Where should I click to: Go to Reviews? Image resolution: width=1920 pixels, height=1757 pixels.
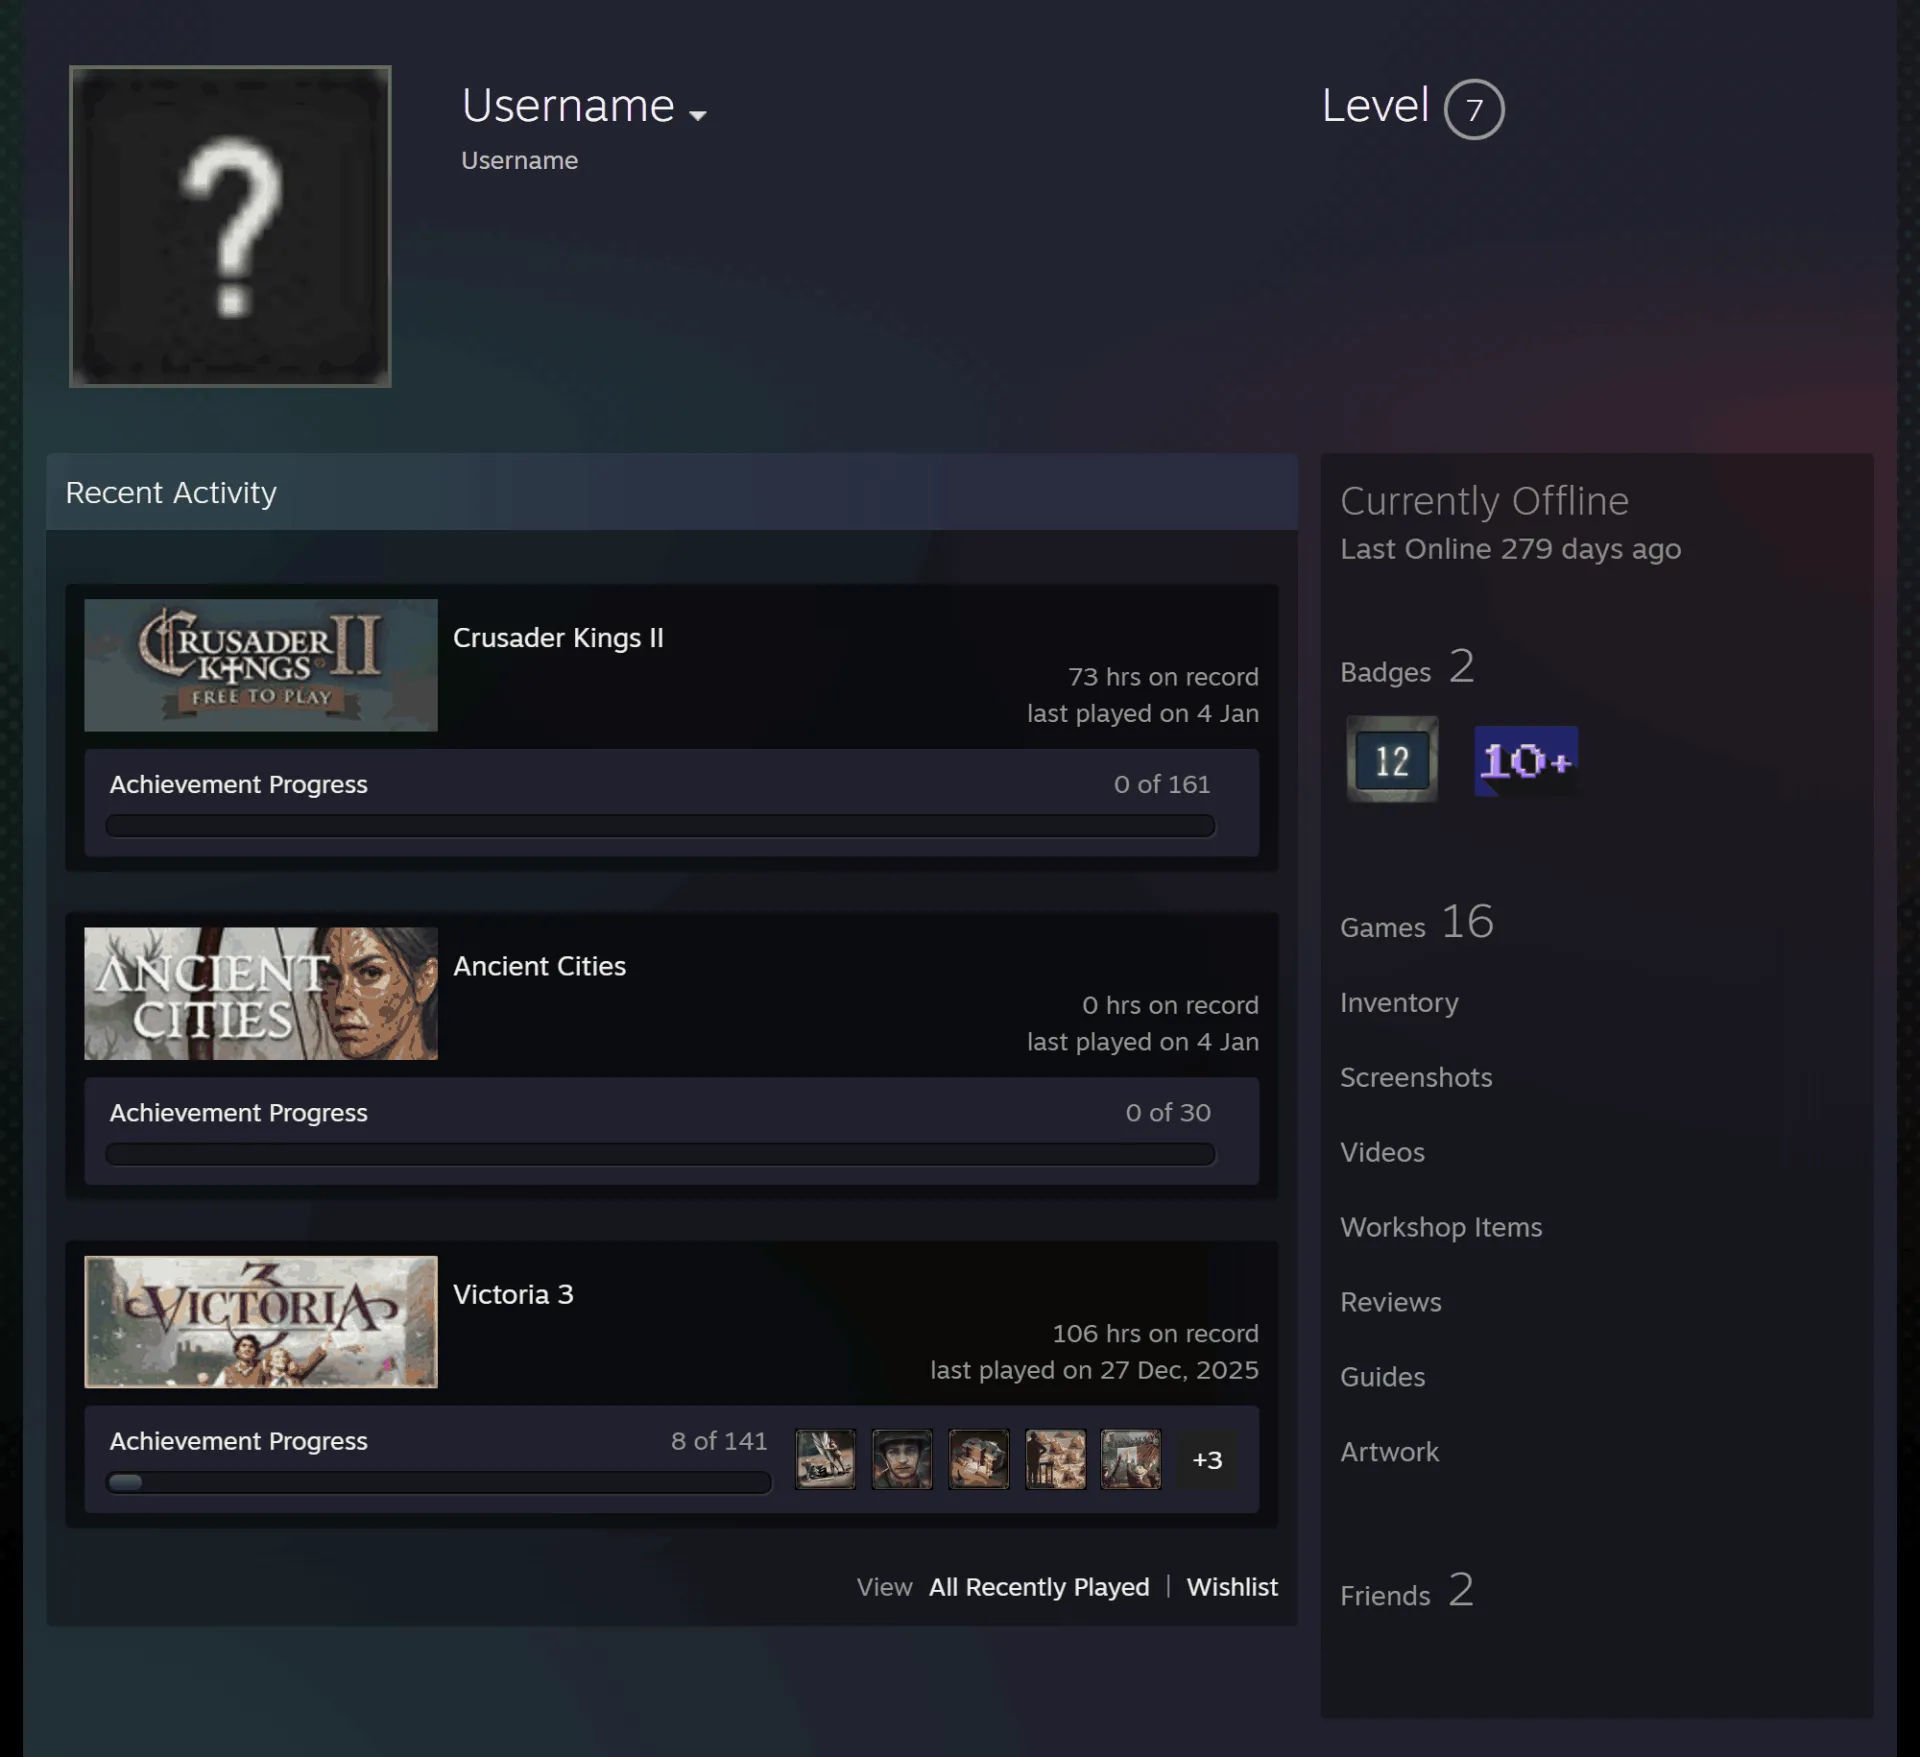point(1391,1302)
